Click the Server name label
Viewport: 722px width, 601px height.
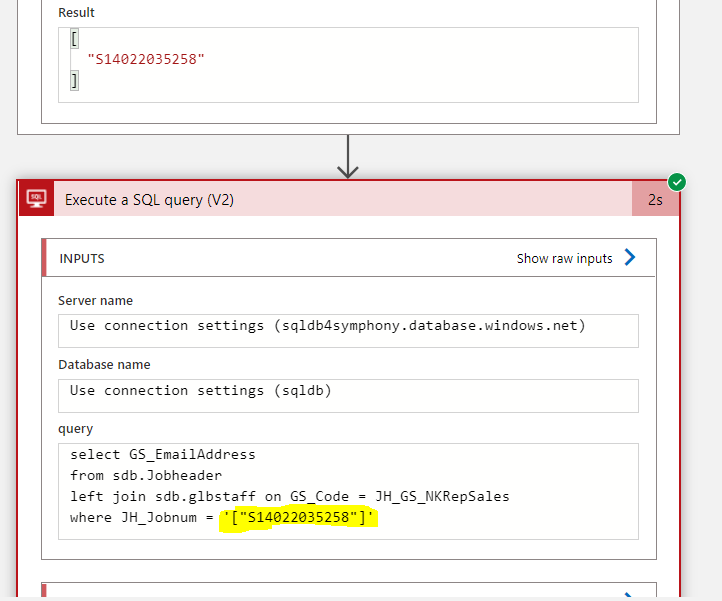tap(95, 301)
